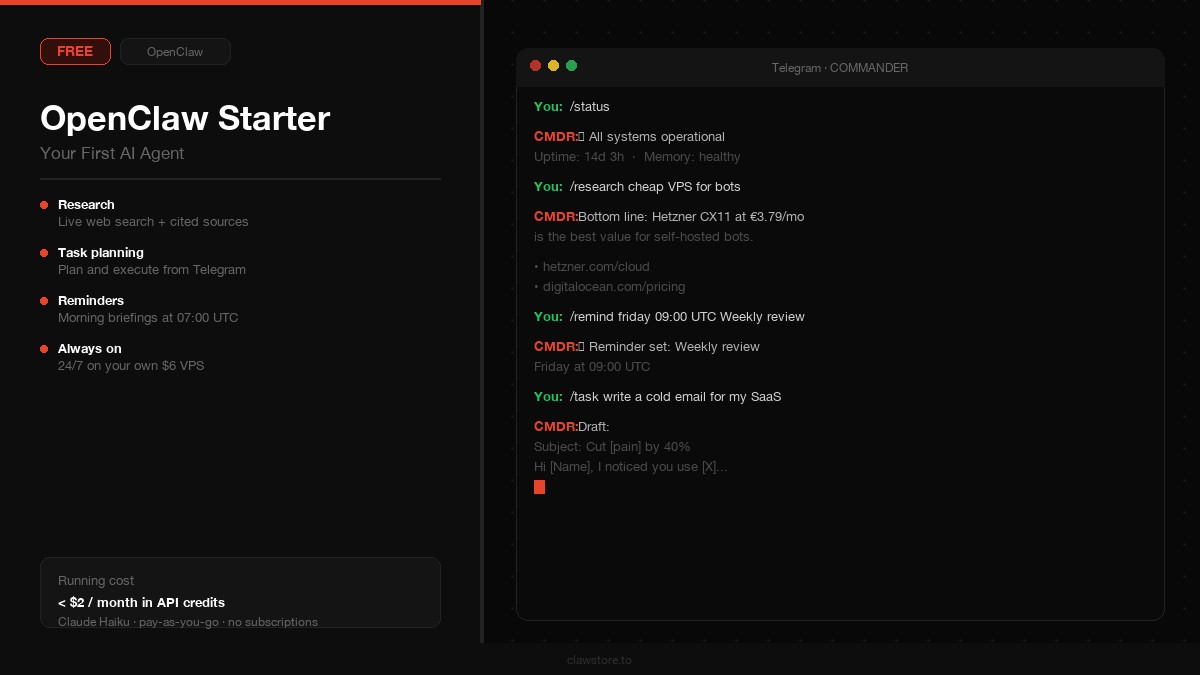Screen dimensions: 1200x675
Task: Click the green maximize dot of Telegram window
Action: (x=571, y=66)
